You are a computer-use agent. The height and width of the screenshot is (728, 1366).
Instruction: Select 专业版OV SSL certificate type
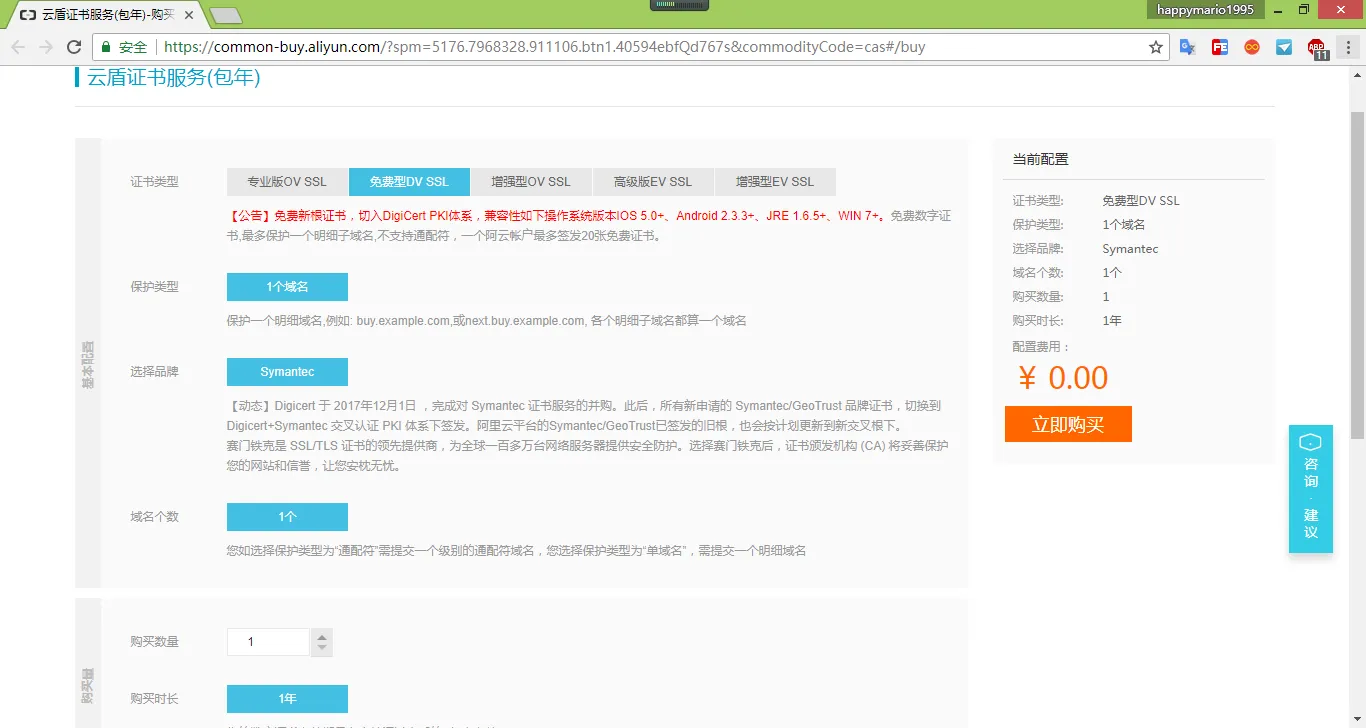pos(287,182)
